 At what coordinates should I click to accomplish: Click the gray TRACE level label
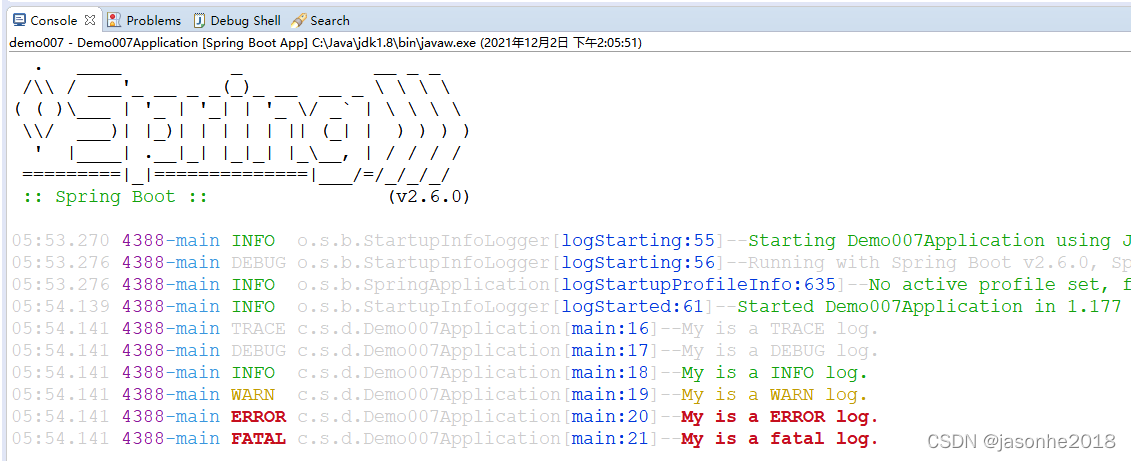pyautogui.click(x=258, y=329)
